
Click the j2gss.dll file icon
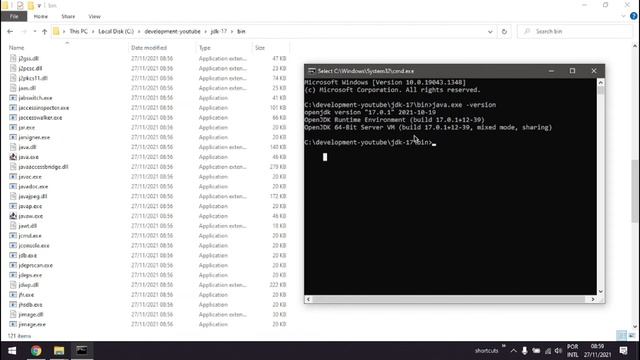[x=13, y=58]
